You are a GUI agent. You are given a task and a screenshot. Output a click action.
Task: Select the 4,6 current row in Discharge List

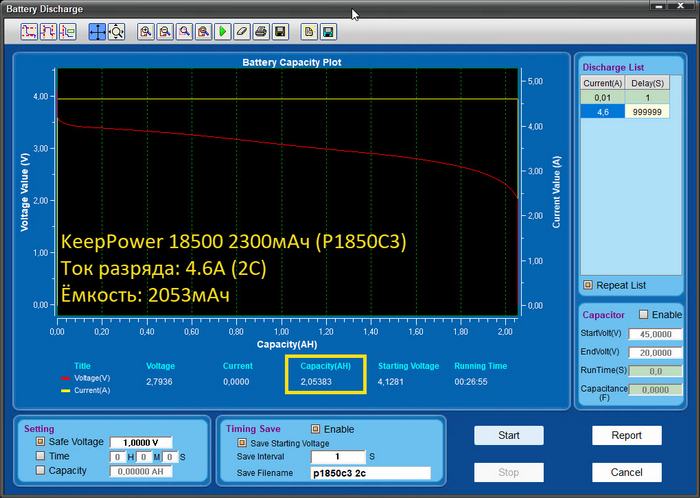(x=603, y=113)
